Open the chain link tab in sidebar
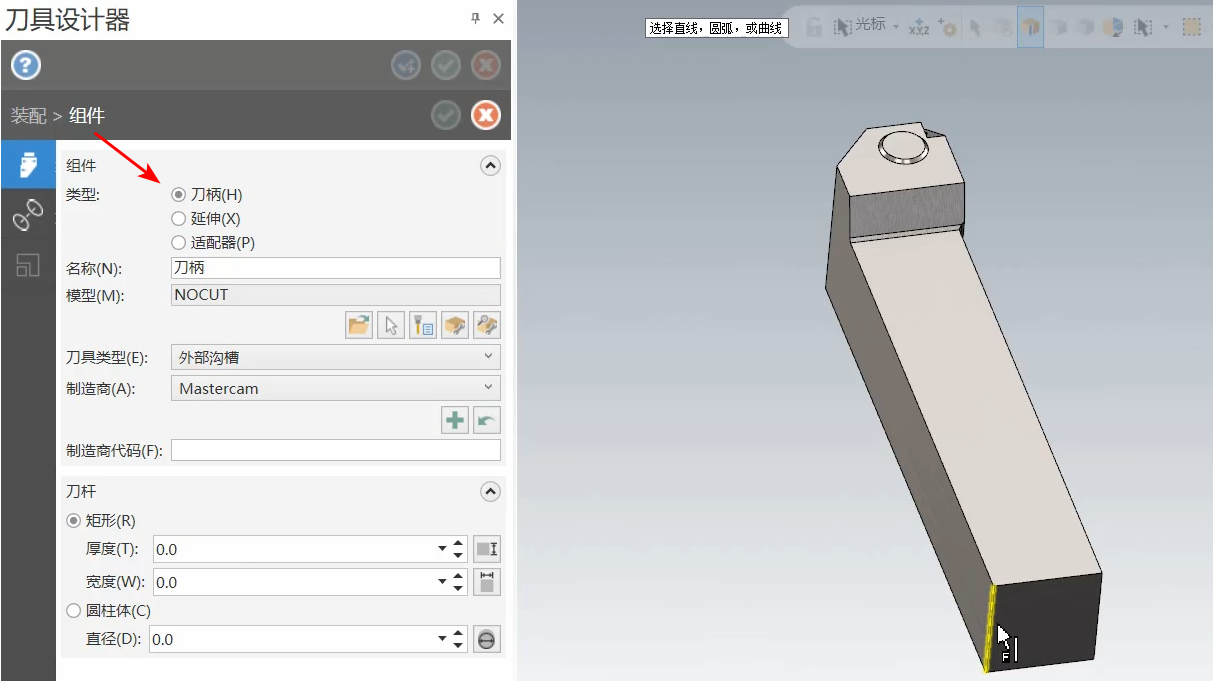 [28, 213]
